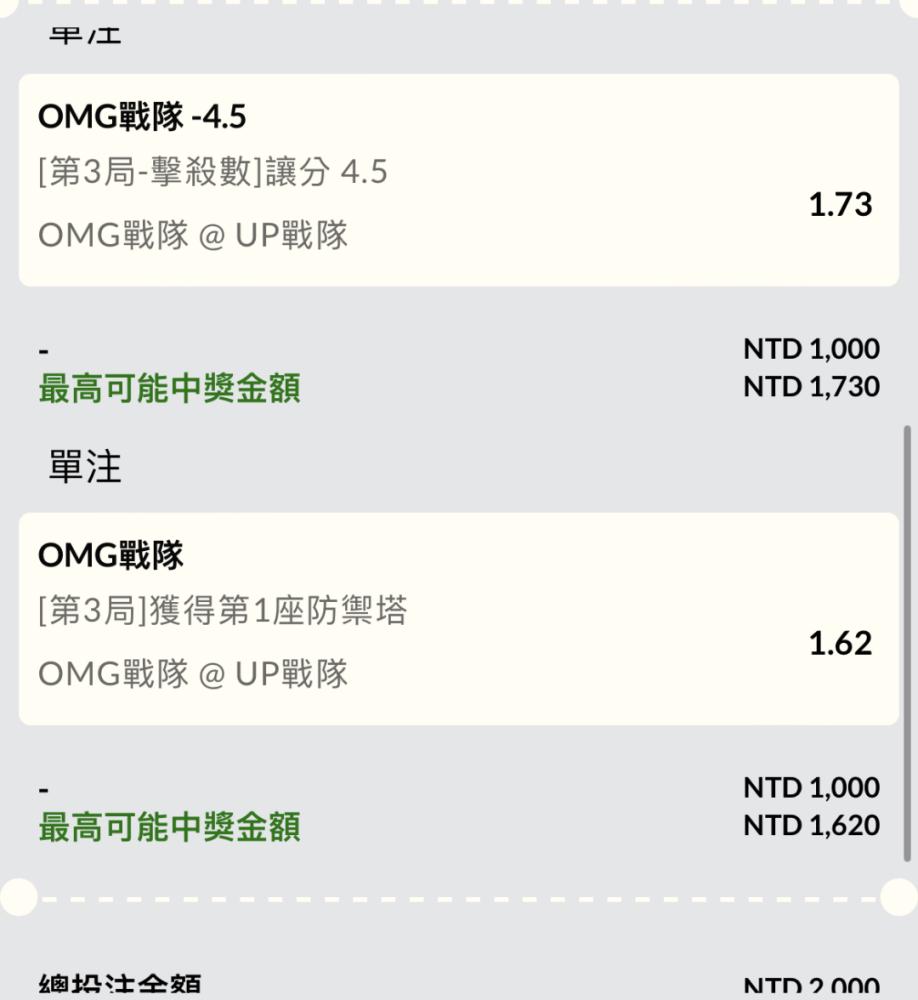The height and width of the screenshot is (1000, 918).
Task: Open the 獲得第1座防禦塔 market line
Action: pos(222,610)
